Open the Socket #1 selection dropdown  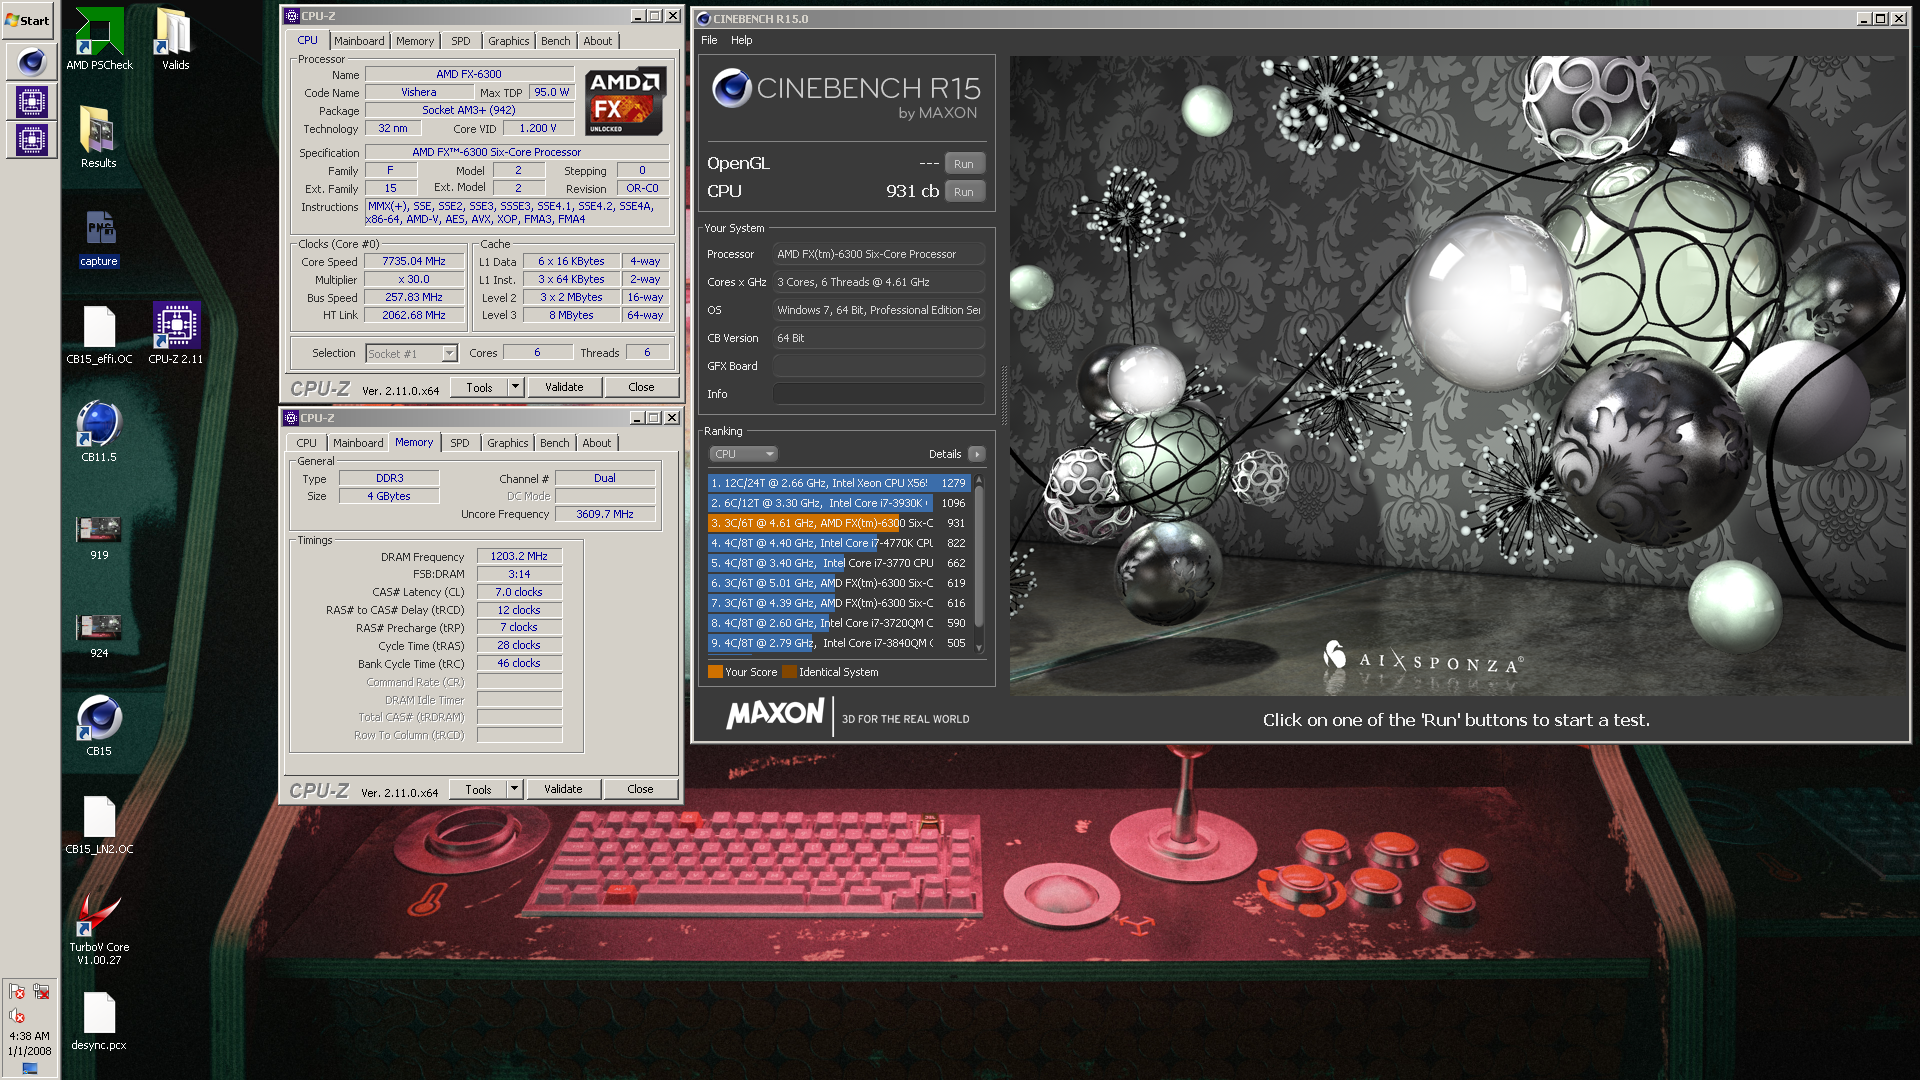click(411, 353)
